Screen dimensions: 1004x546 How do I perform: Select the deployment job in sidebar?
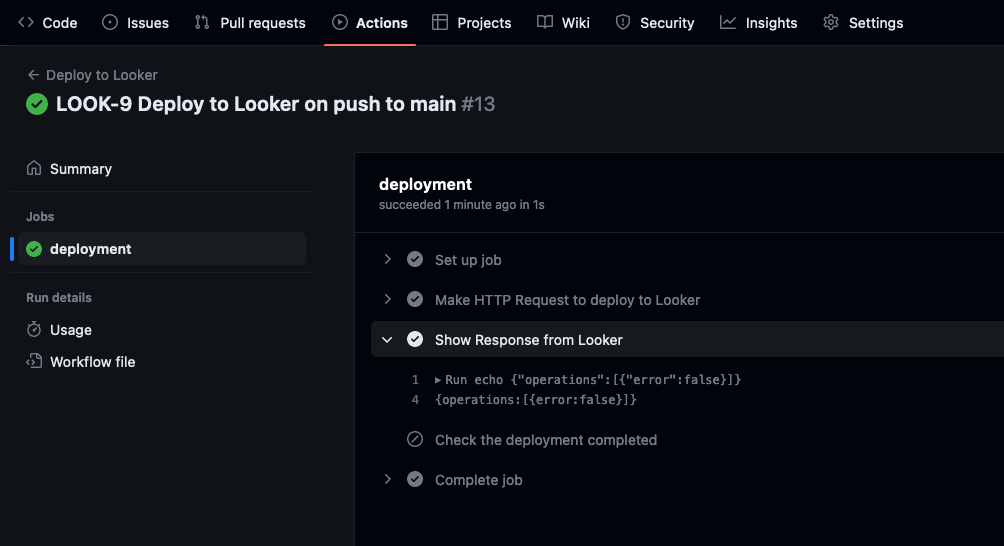[x=162, y=249]
